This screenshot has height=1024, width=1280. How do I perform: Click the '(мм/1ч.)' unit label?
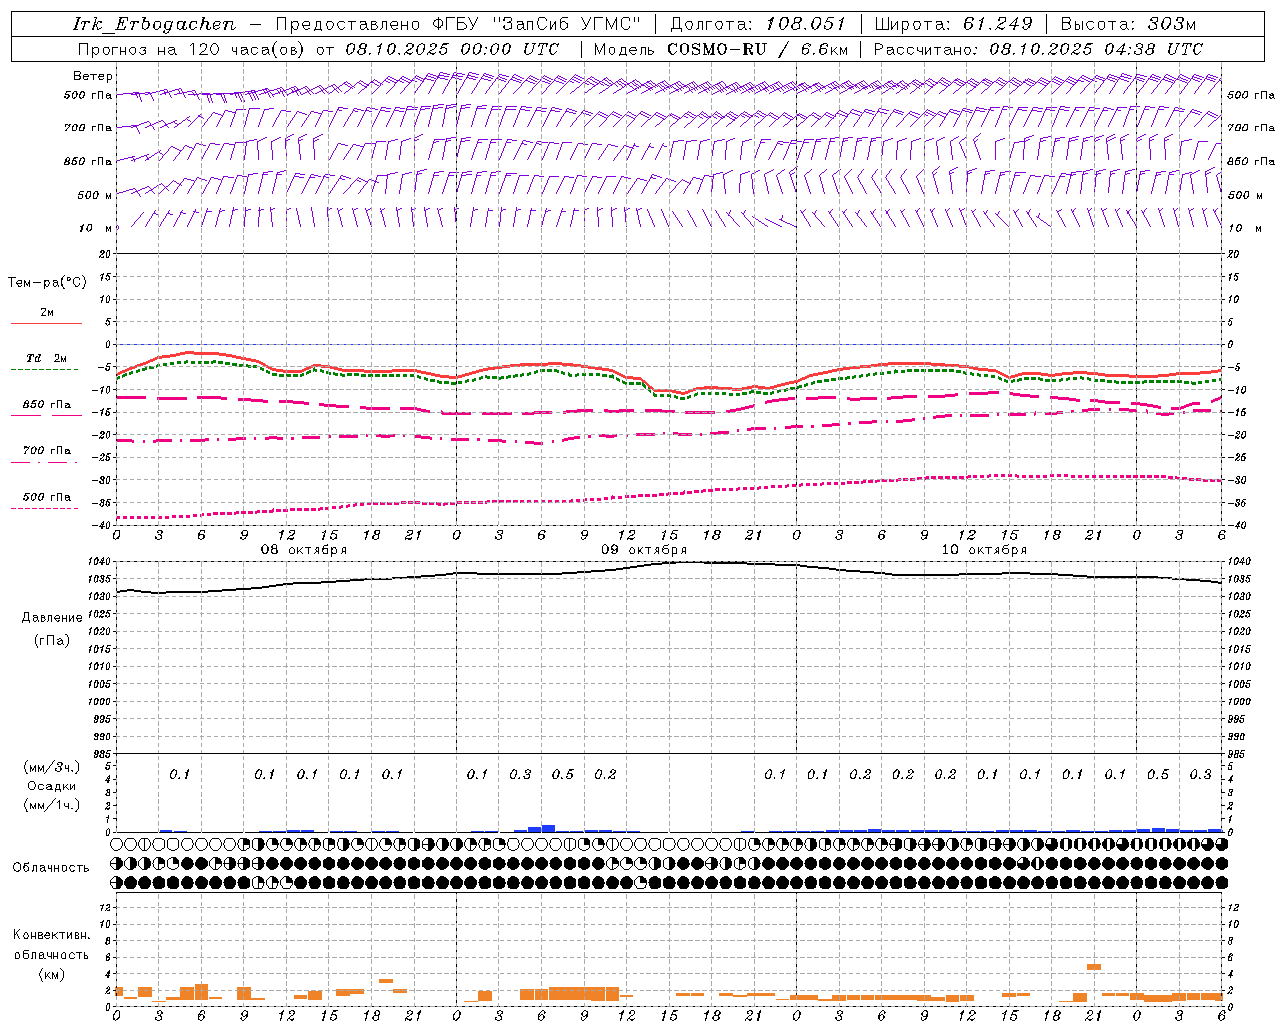[x=52, y=805]
